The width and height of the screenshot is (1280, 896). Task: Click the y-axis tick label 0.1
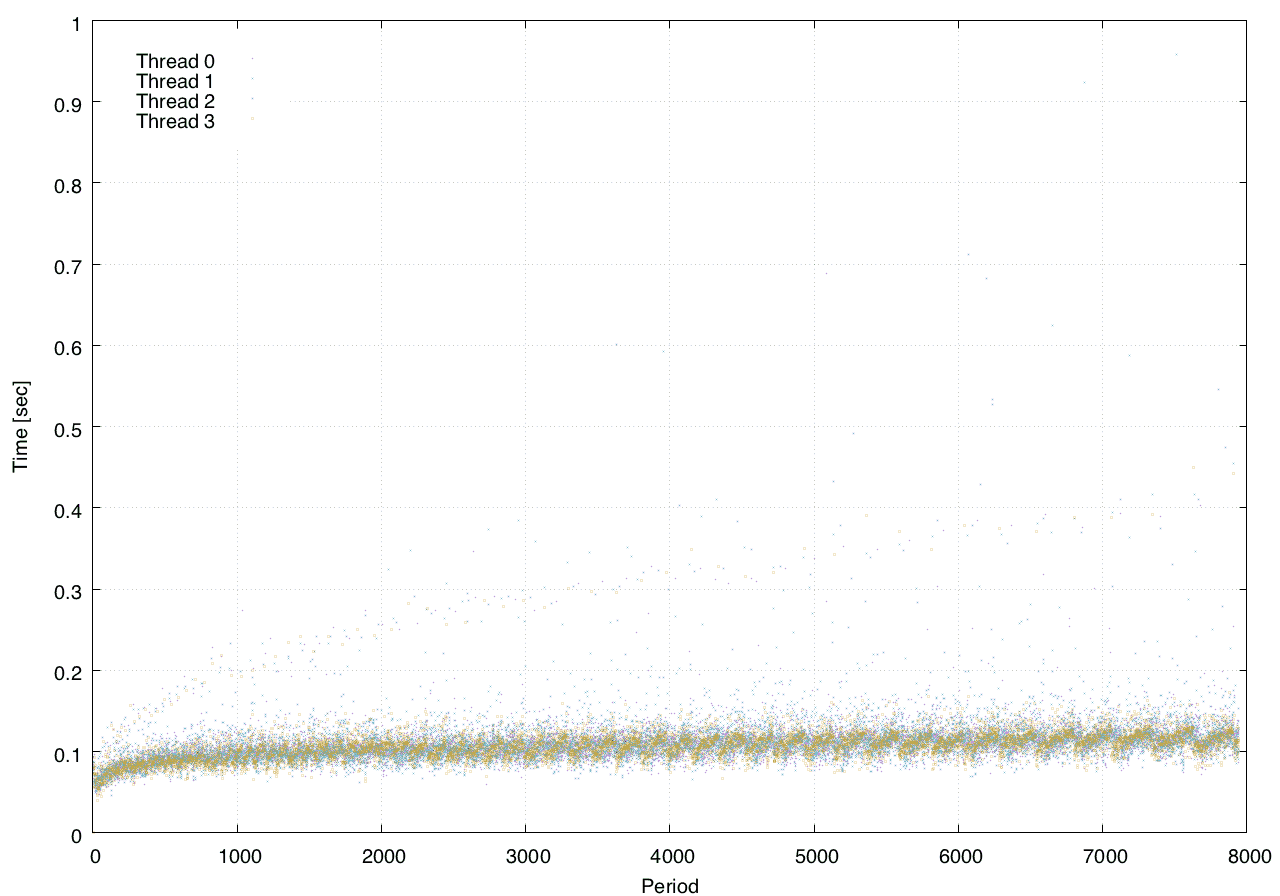70,753
